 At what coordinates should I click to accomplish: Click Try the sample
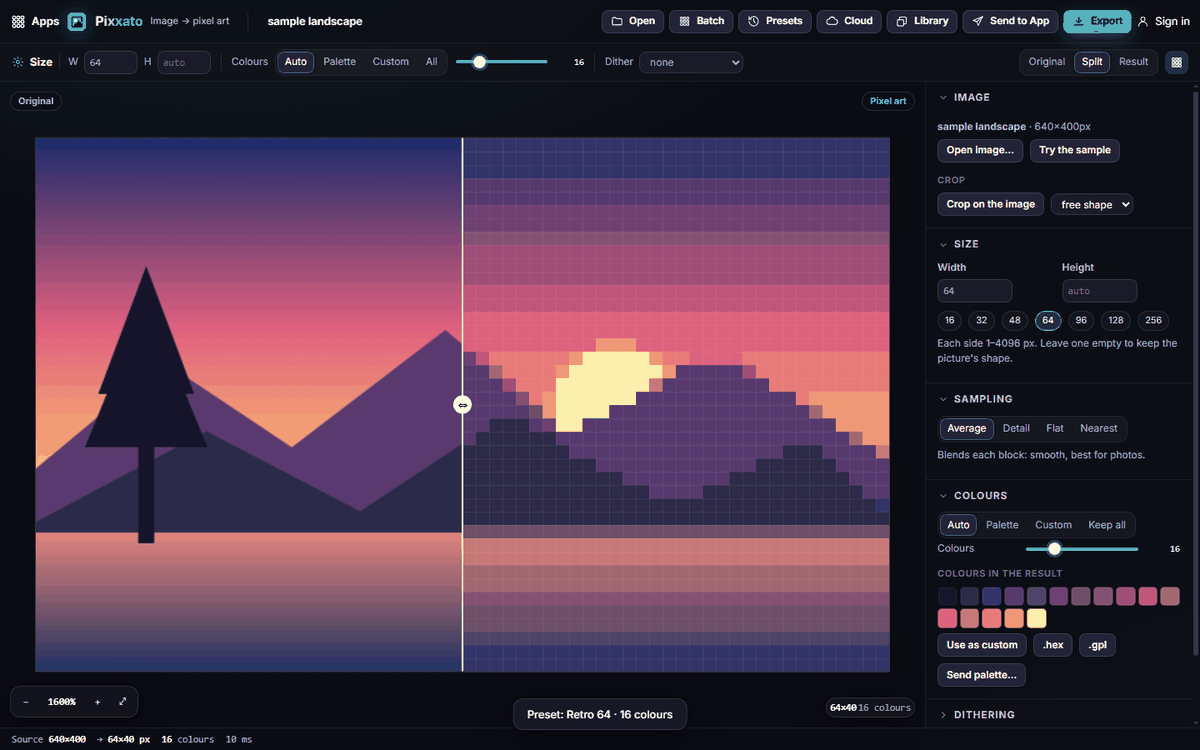[x=1075, y=150]
